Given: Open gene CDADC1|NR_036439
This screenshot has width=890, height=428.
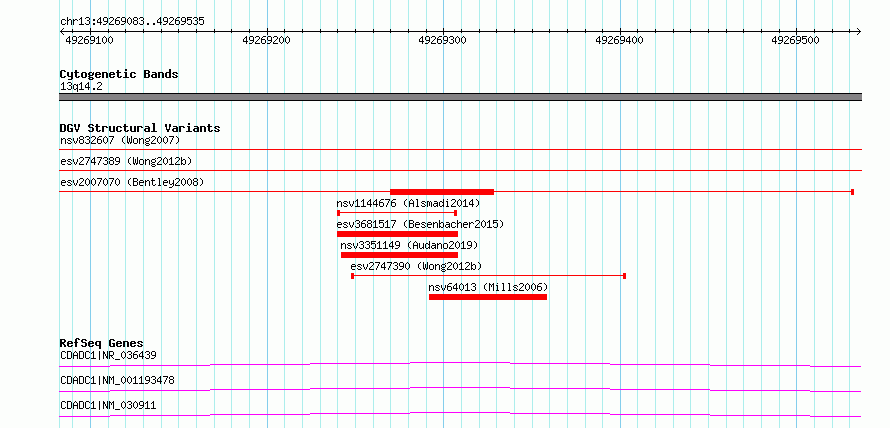Looking at the screenshot, I should [108, 356].
